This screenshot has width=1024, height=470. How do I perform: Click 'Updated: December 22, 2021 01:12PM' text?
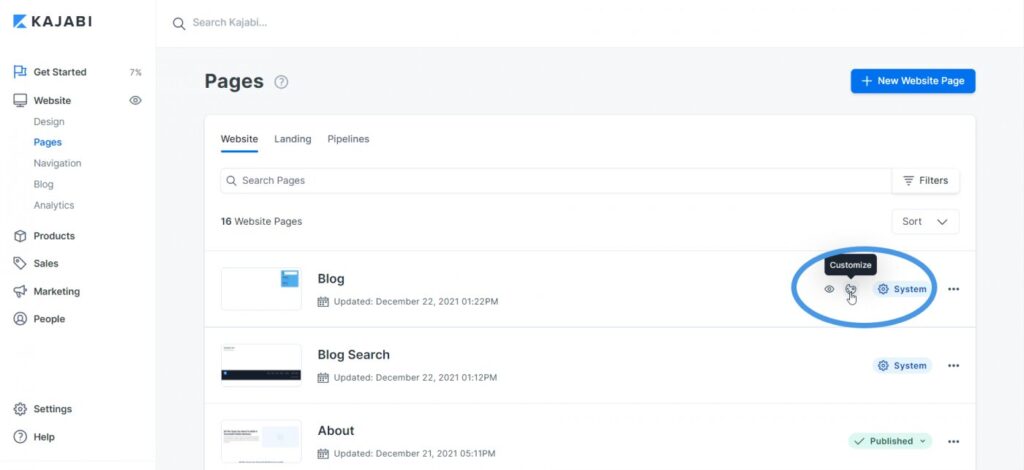coord(415,377)
